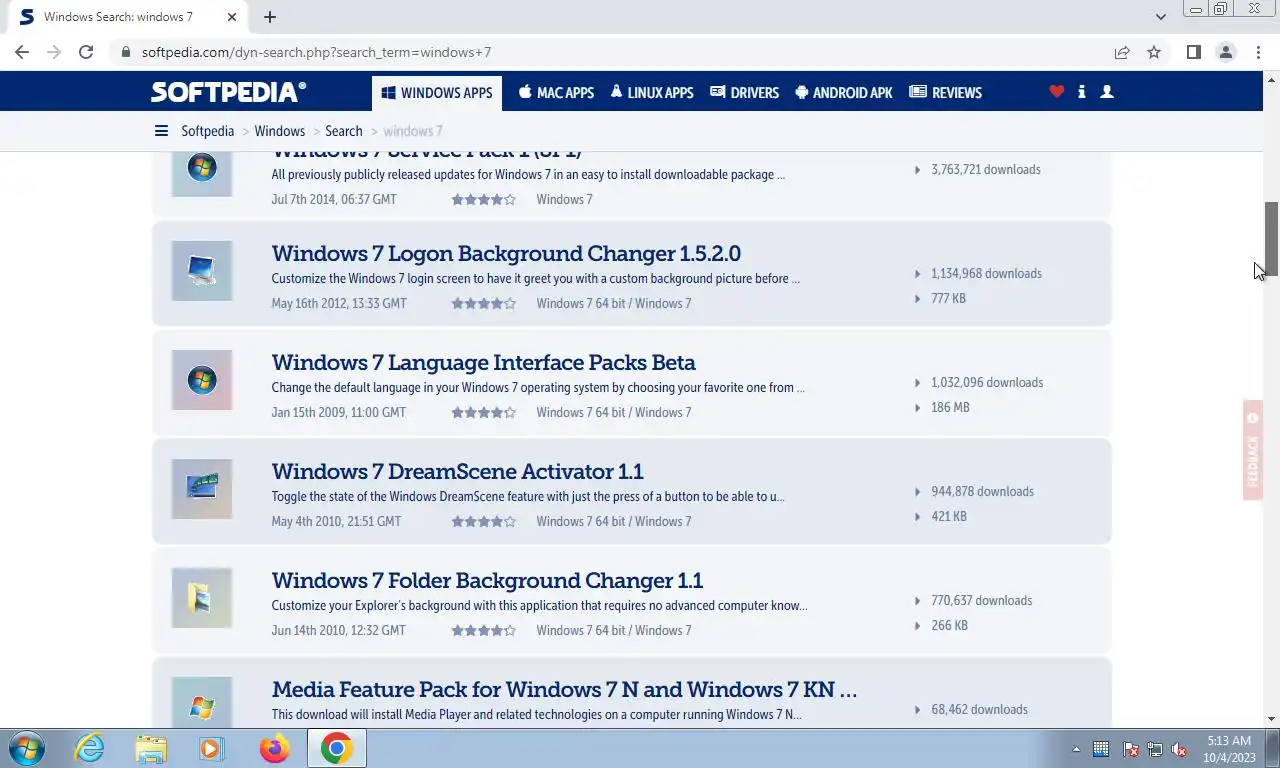Click star rating of Folder Background Changer

point(483,630)
